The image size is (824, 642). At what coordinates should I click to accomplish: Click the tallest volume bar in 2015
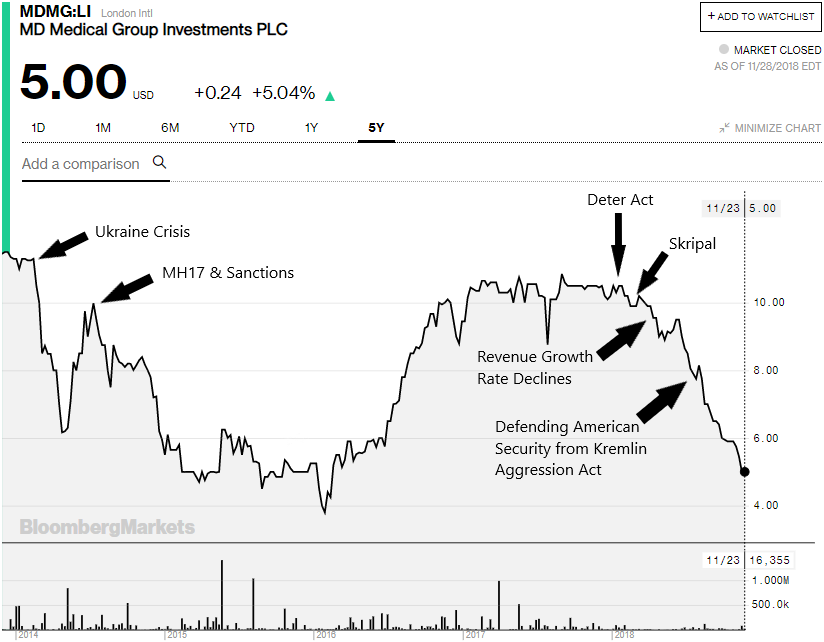pyautogui.click(x=221, y=594)
